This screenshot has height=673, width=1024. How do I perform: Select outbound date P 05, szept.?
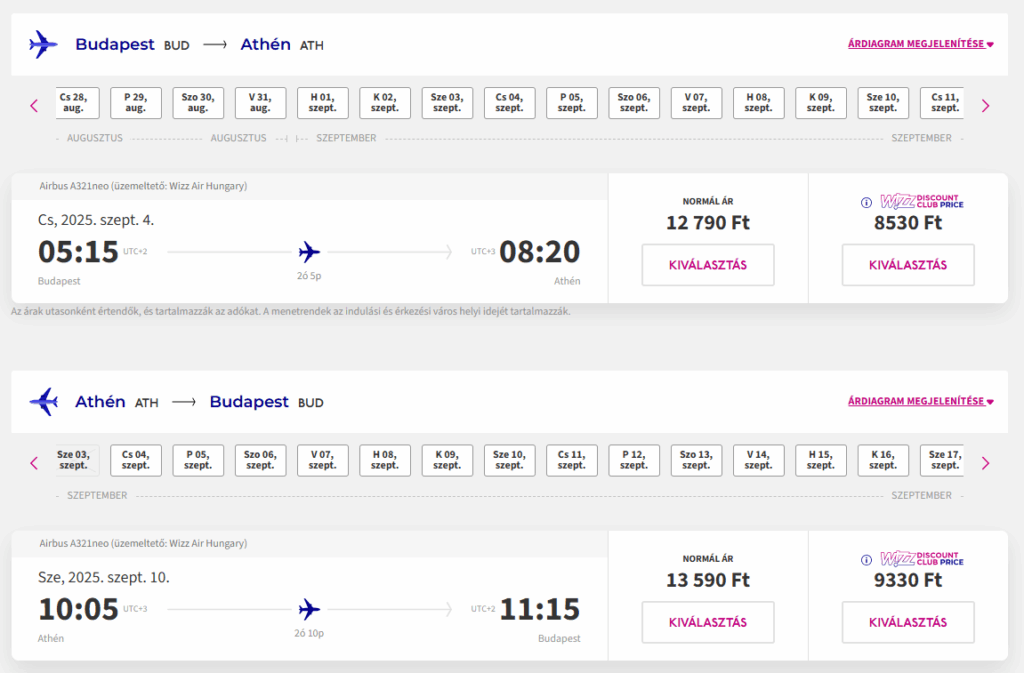tap(571, 103)
